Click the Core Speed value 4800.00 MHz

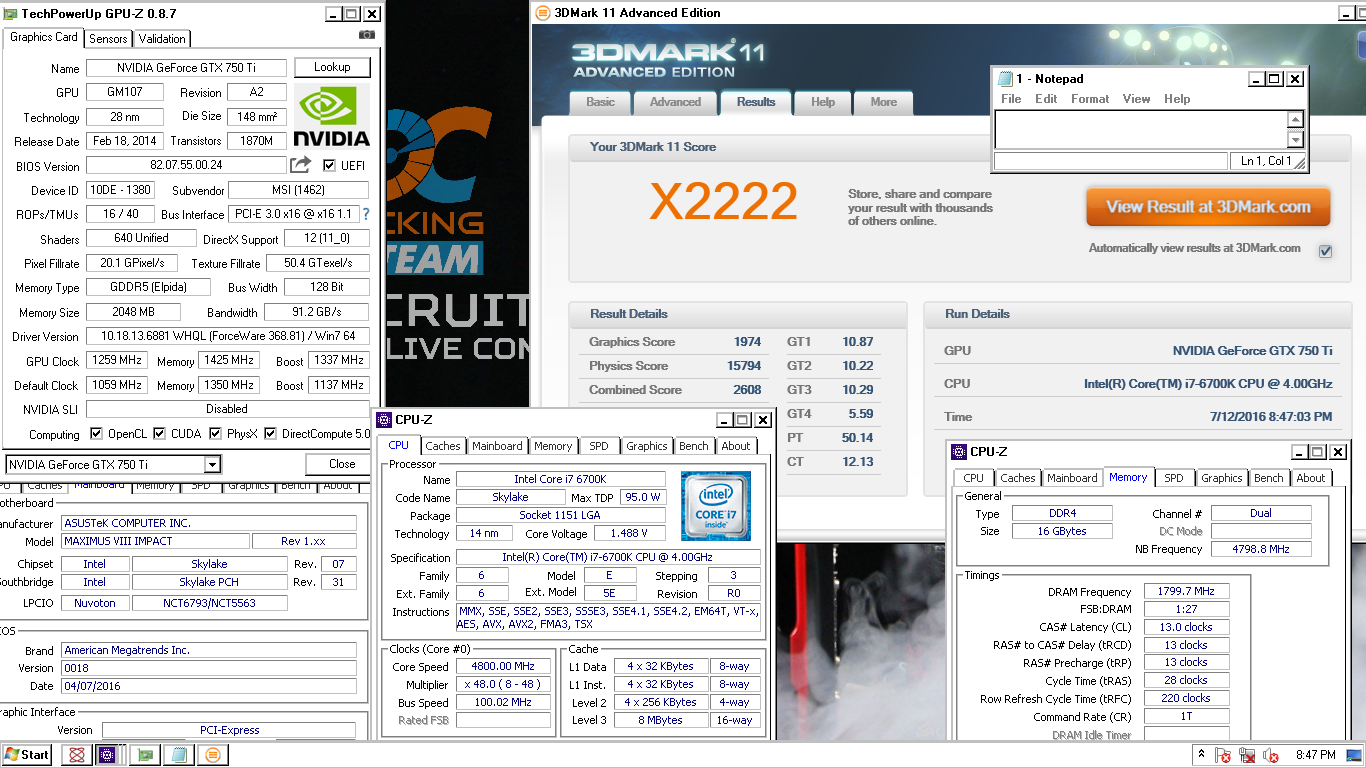(x=504, y=666)
